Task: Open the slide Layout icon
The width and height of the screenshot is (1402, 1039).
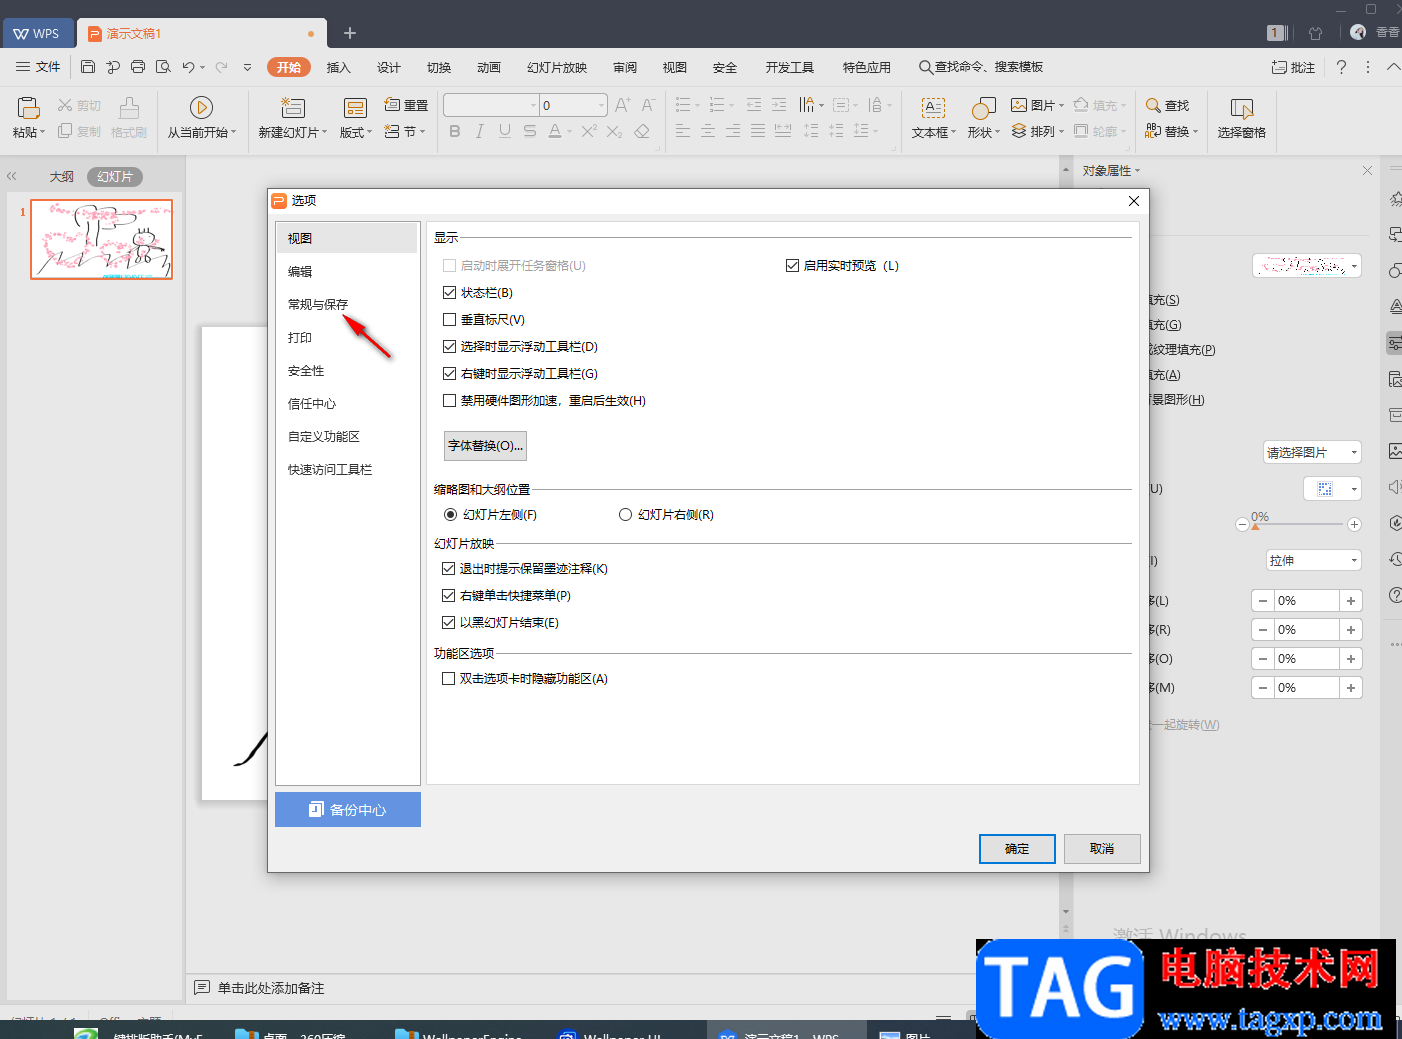Action: pyautogui.click(x=355, y=107)
